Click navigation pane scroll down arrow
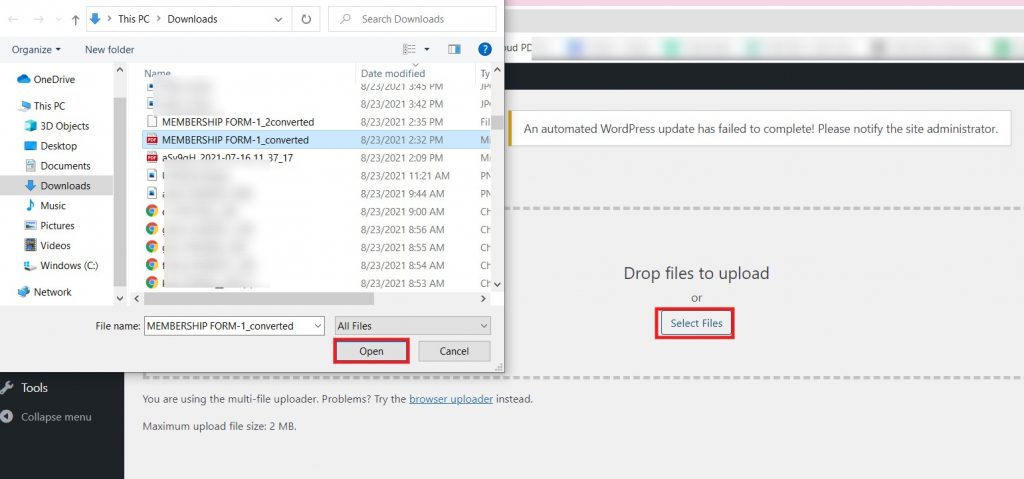The height and width of the screenshot is (479, 1024). (120, 298)
